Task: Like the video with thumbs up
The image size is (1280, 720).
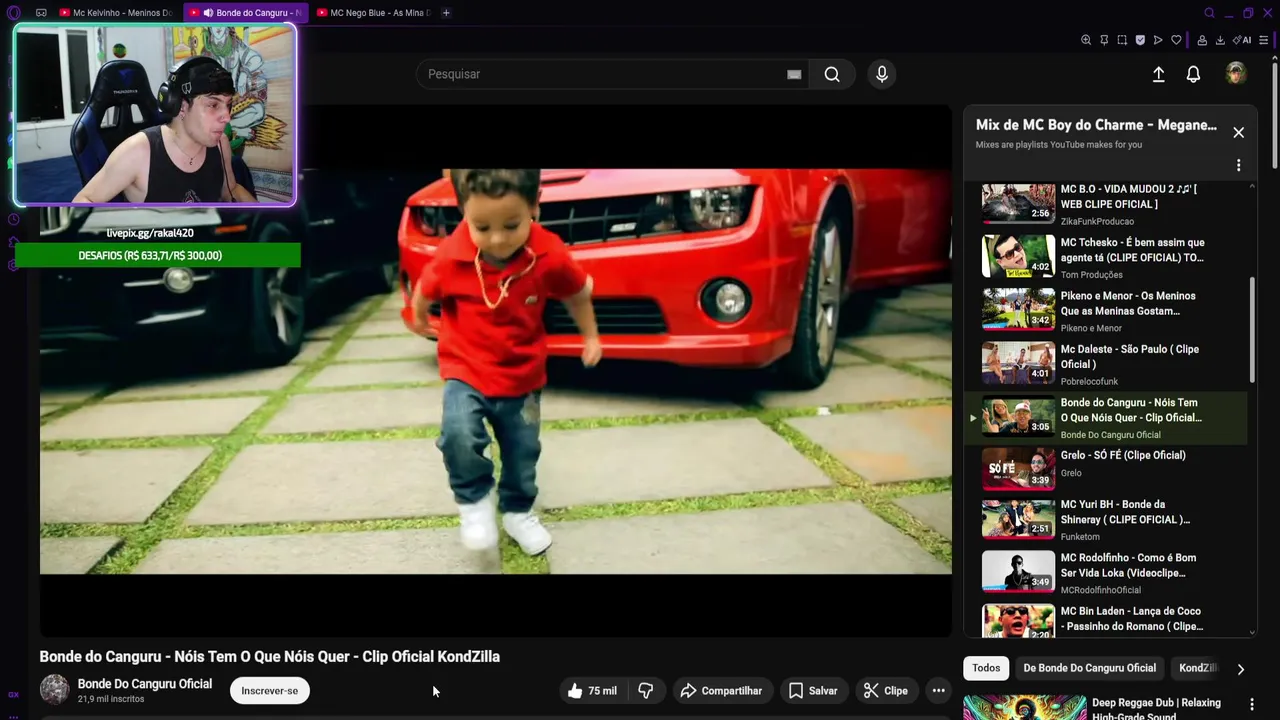Action: (592, 691)
